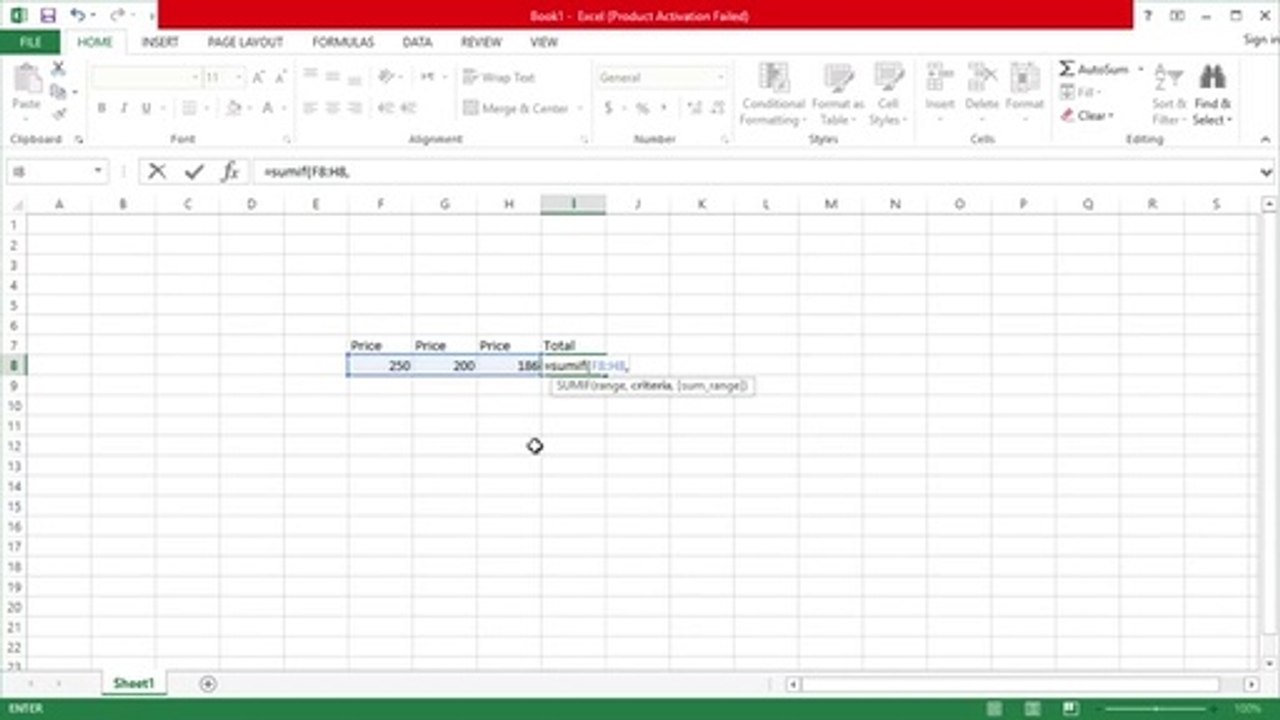Select row 8 header
The width and height of the screenshot is (1280, 720).
point(13,366)
